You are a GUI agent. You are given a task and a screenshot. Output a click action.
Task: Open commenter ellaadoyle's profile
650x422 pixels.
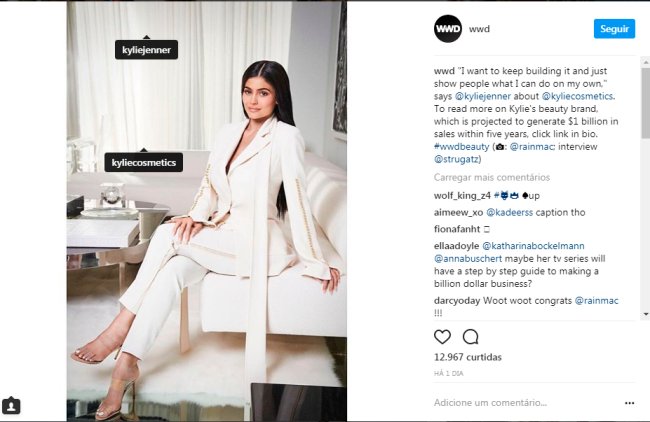click(456, 246)
